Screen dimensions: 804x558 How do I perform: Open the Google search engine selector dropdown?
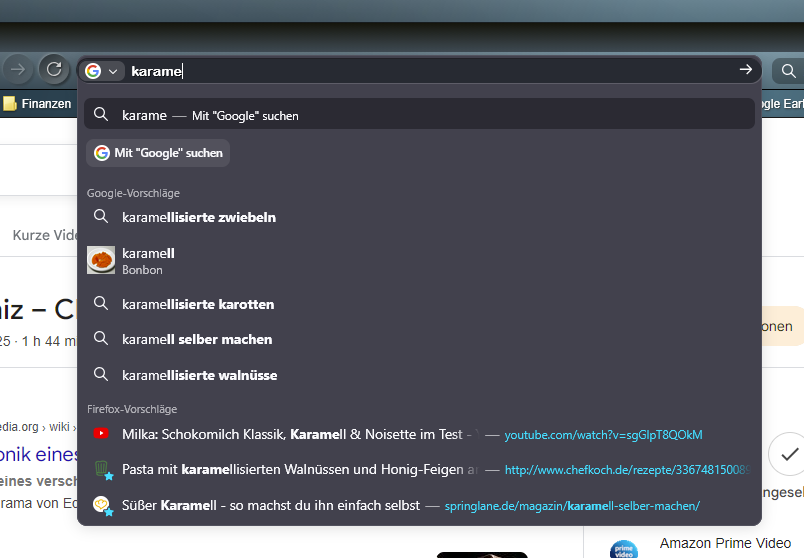pos(102,71)
